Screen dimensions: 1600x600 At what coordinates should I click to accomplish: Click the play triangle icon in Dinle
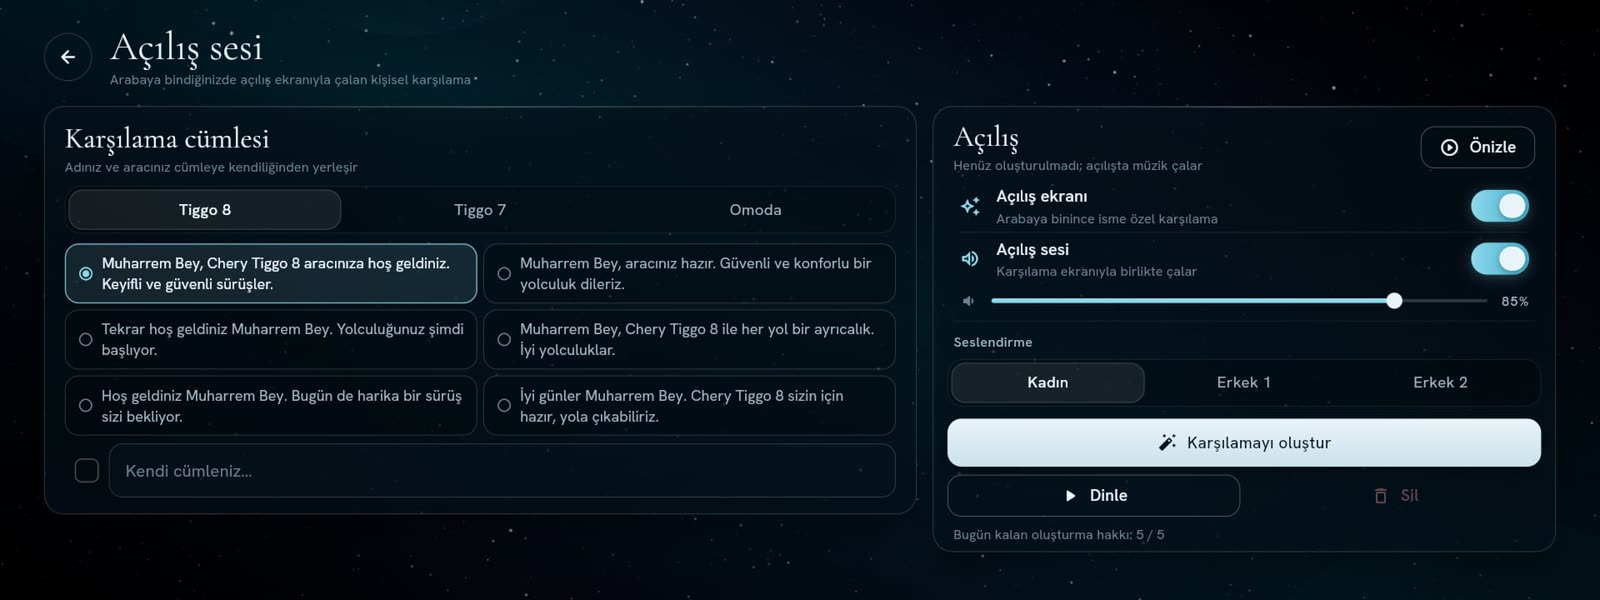tap(1071, 496)
